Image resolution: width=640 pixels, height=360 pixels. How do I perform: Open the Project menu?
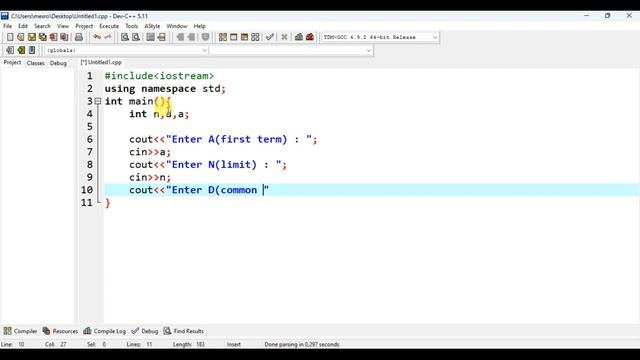(84, 26)
